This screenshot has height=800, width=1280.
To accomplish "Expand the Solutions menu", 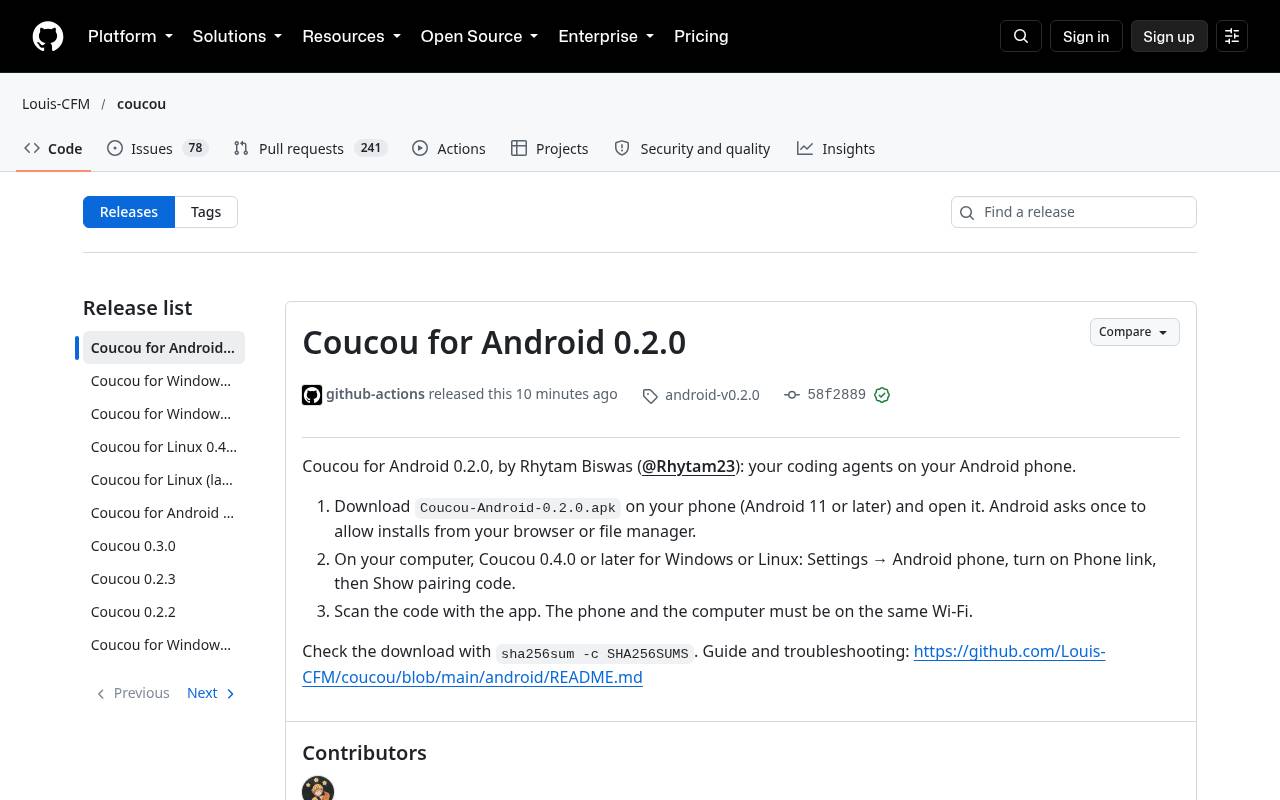I will tap(237, 36).
